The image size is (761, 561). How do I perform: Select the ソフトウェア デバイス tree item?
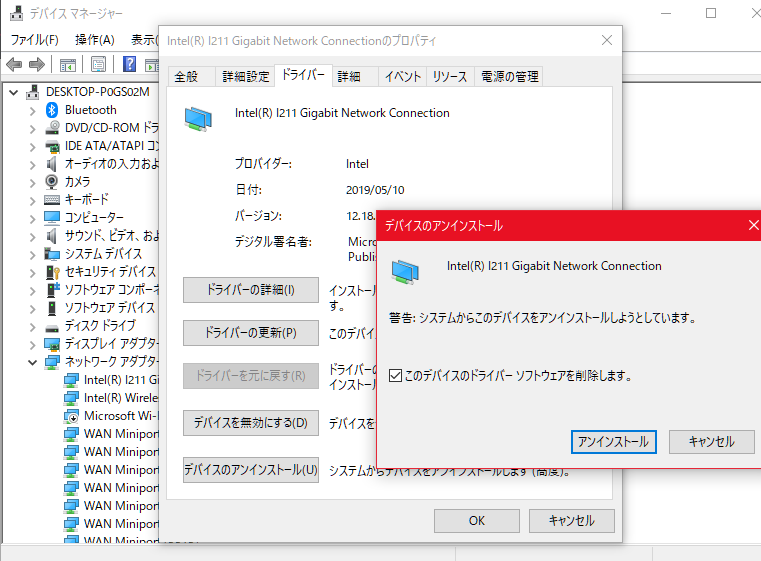100,308
